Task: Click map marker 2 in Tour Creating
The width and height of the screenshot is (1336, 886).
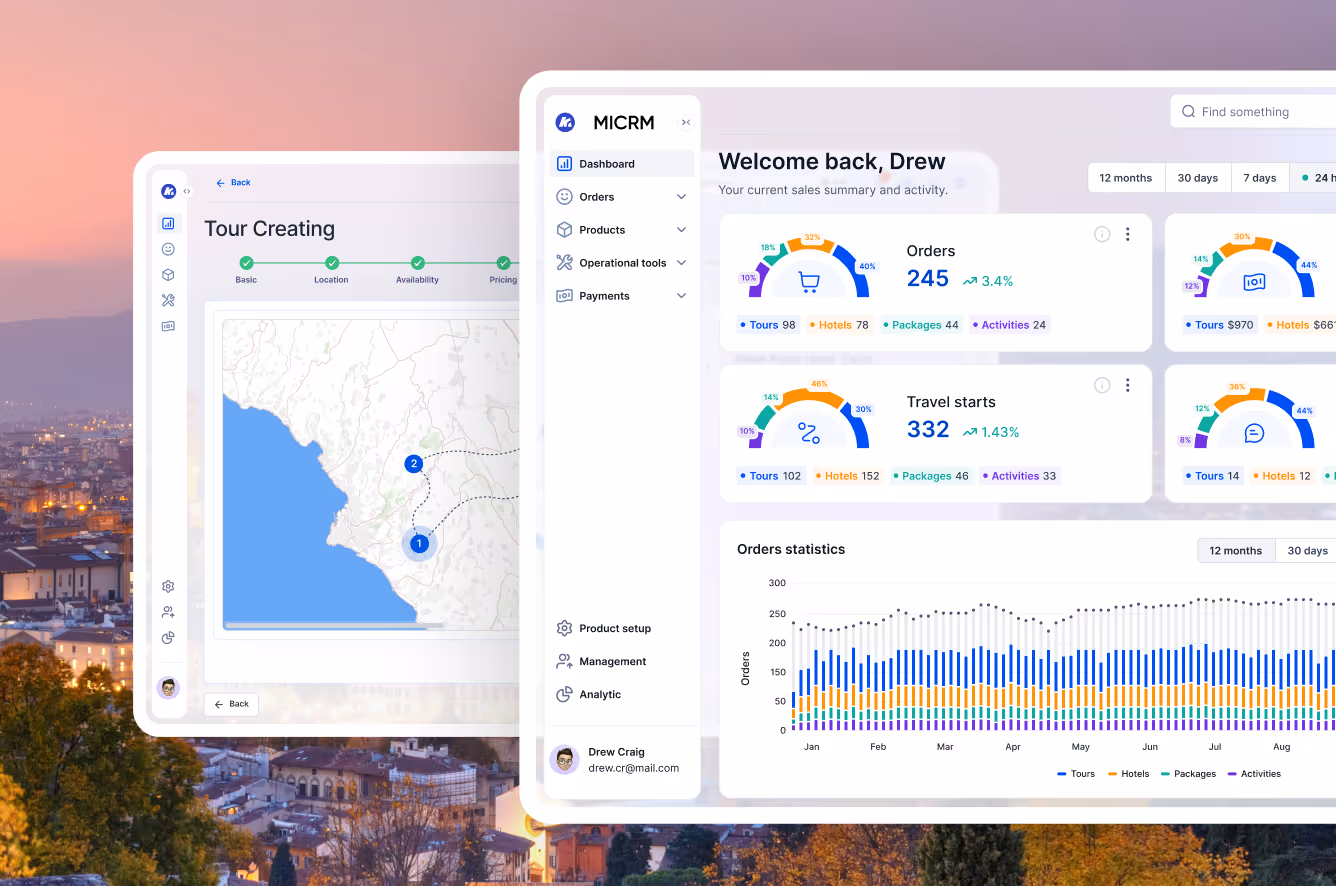Action: (413, 464)
